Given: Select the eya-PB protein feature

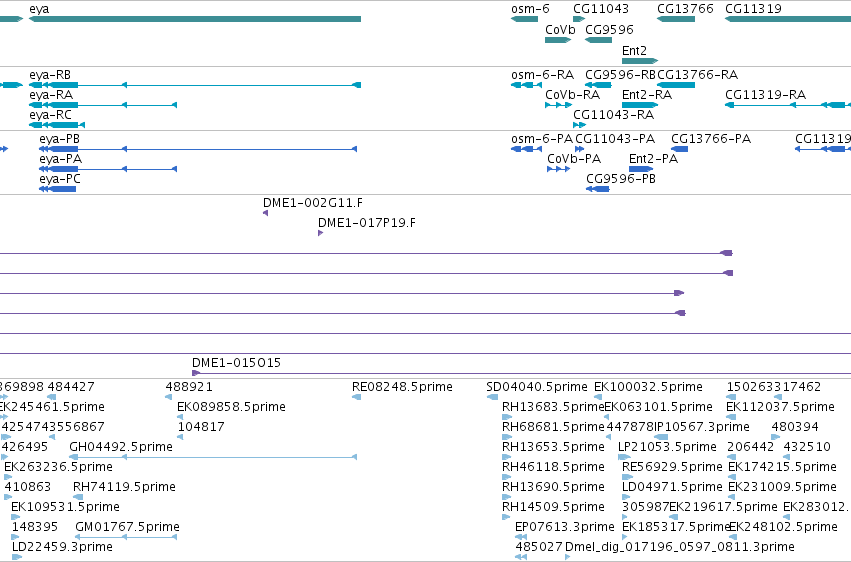Looking at the screenshot, I should pyautogui.click(x=198, y=149).
